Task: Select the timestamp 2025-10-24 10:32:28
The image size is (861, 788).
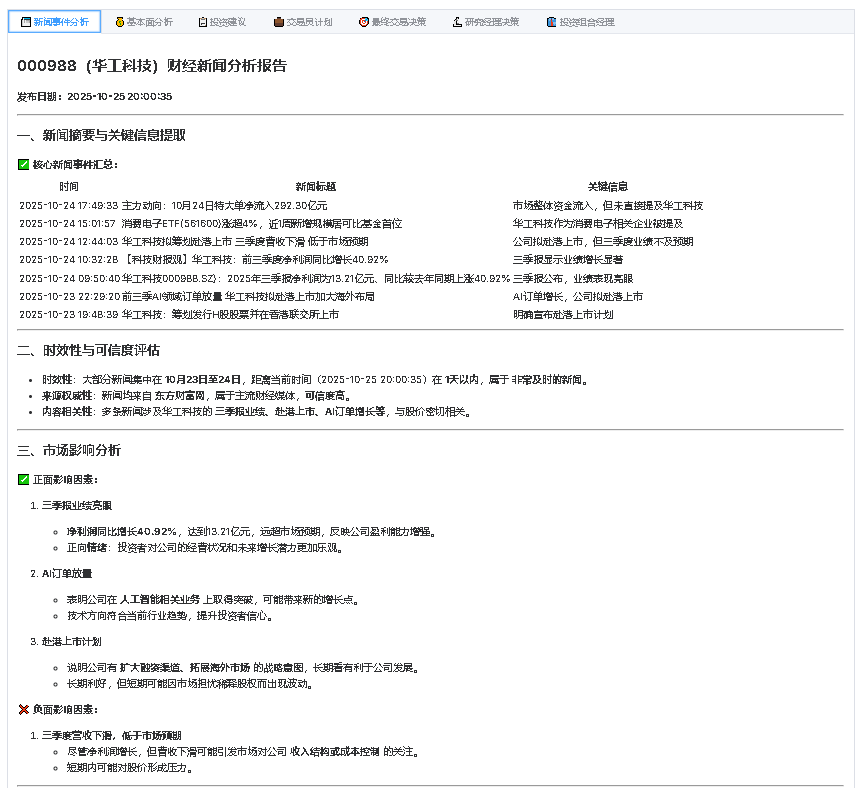Action: click(x=69, y=259)
